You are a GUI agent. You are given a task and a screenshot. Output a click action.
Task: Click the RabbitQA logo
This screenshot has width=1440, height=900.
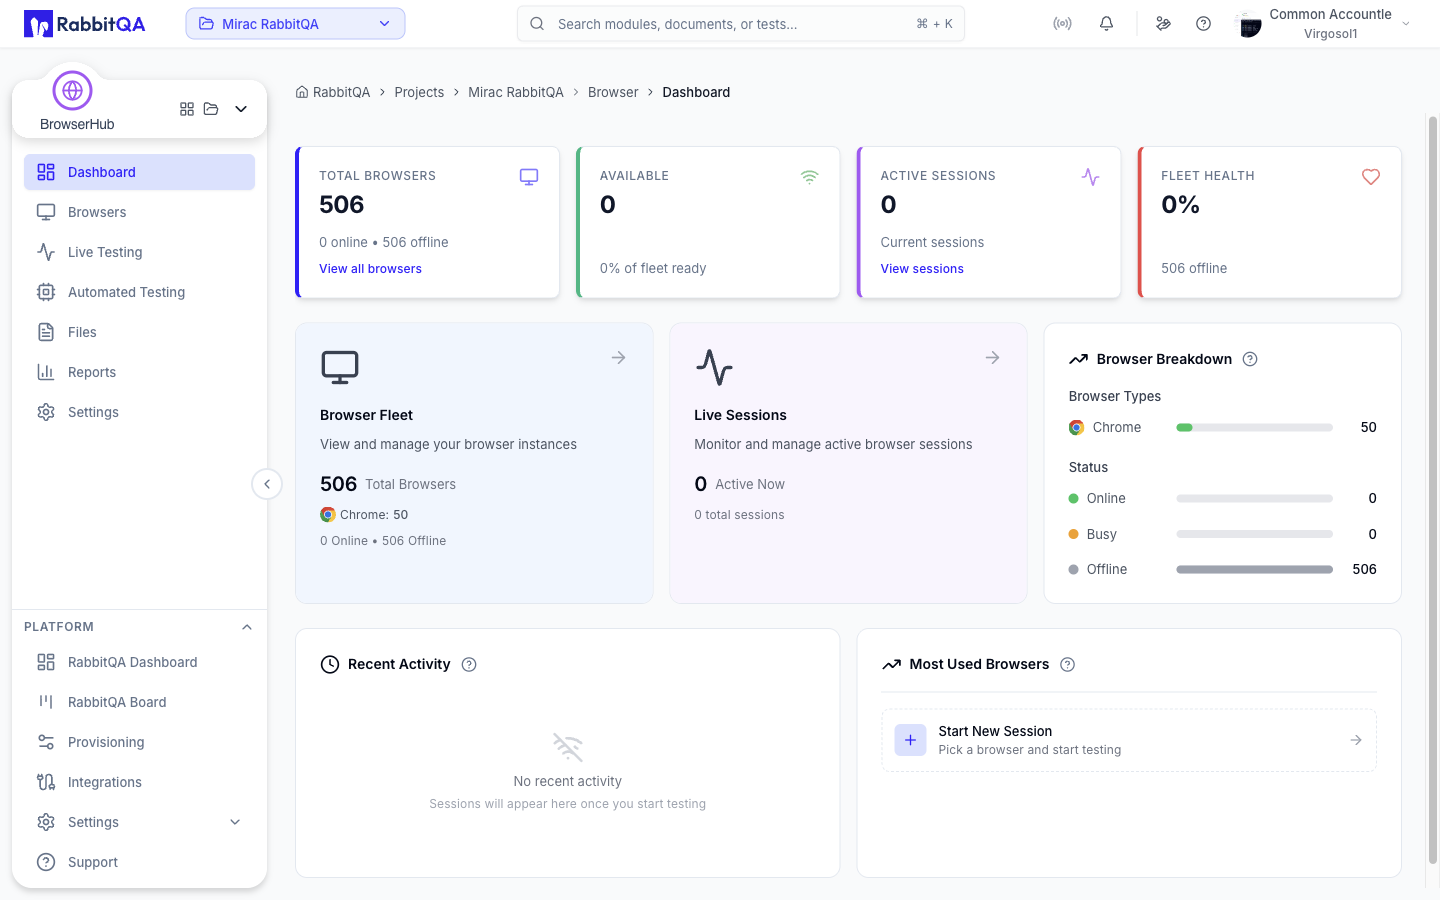click(85, 24)
